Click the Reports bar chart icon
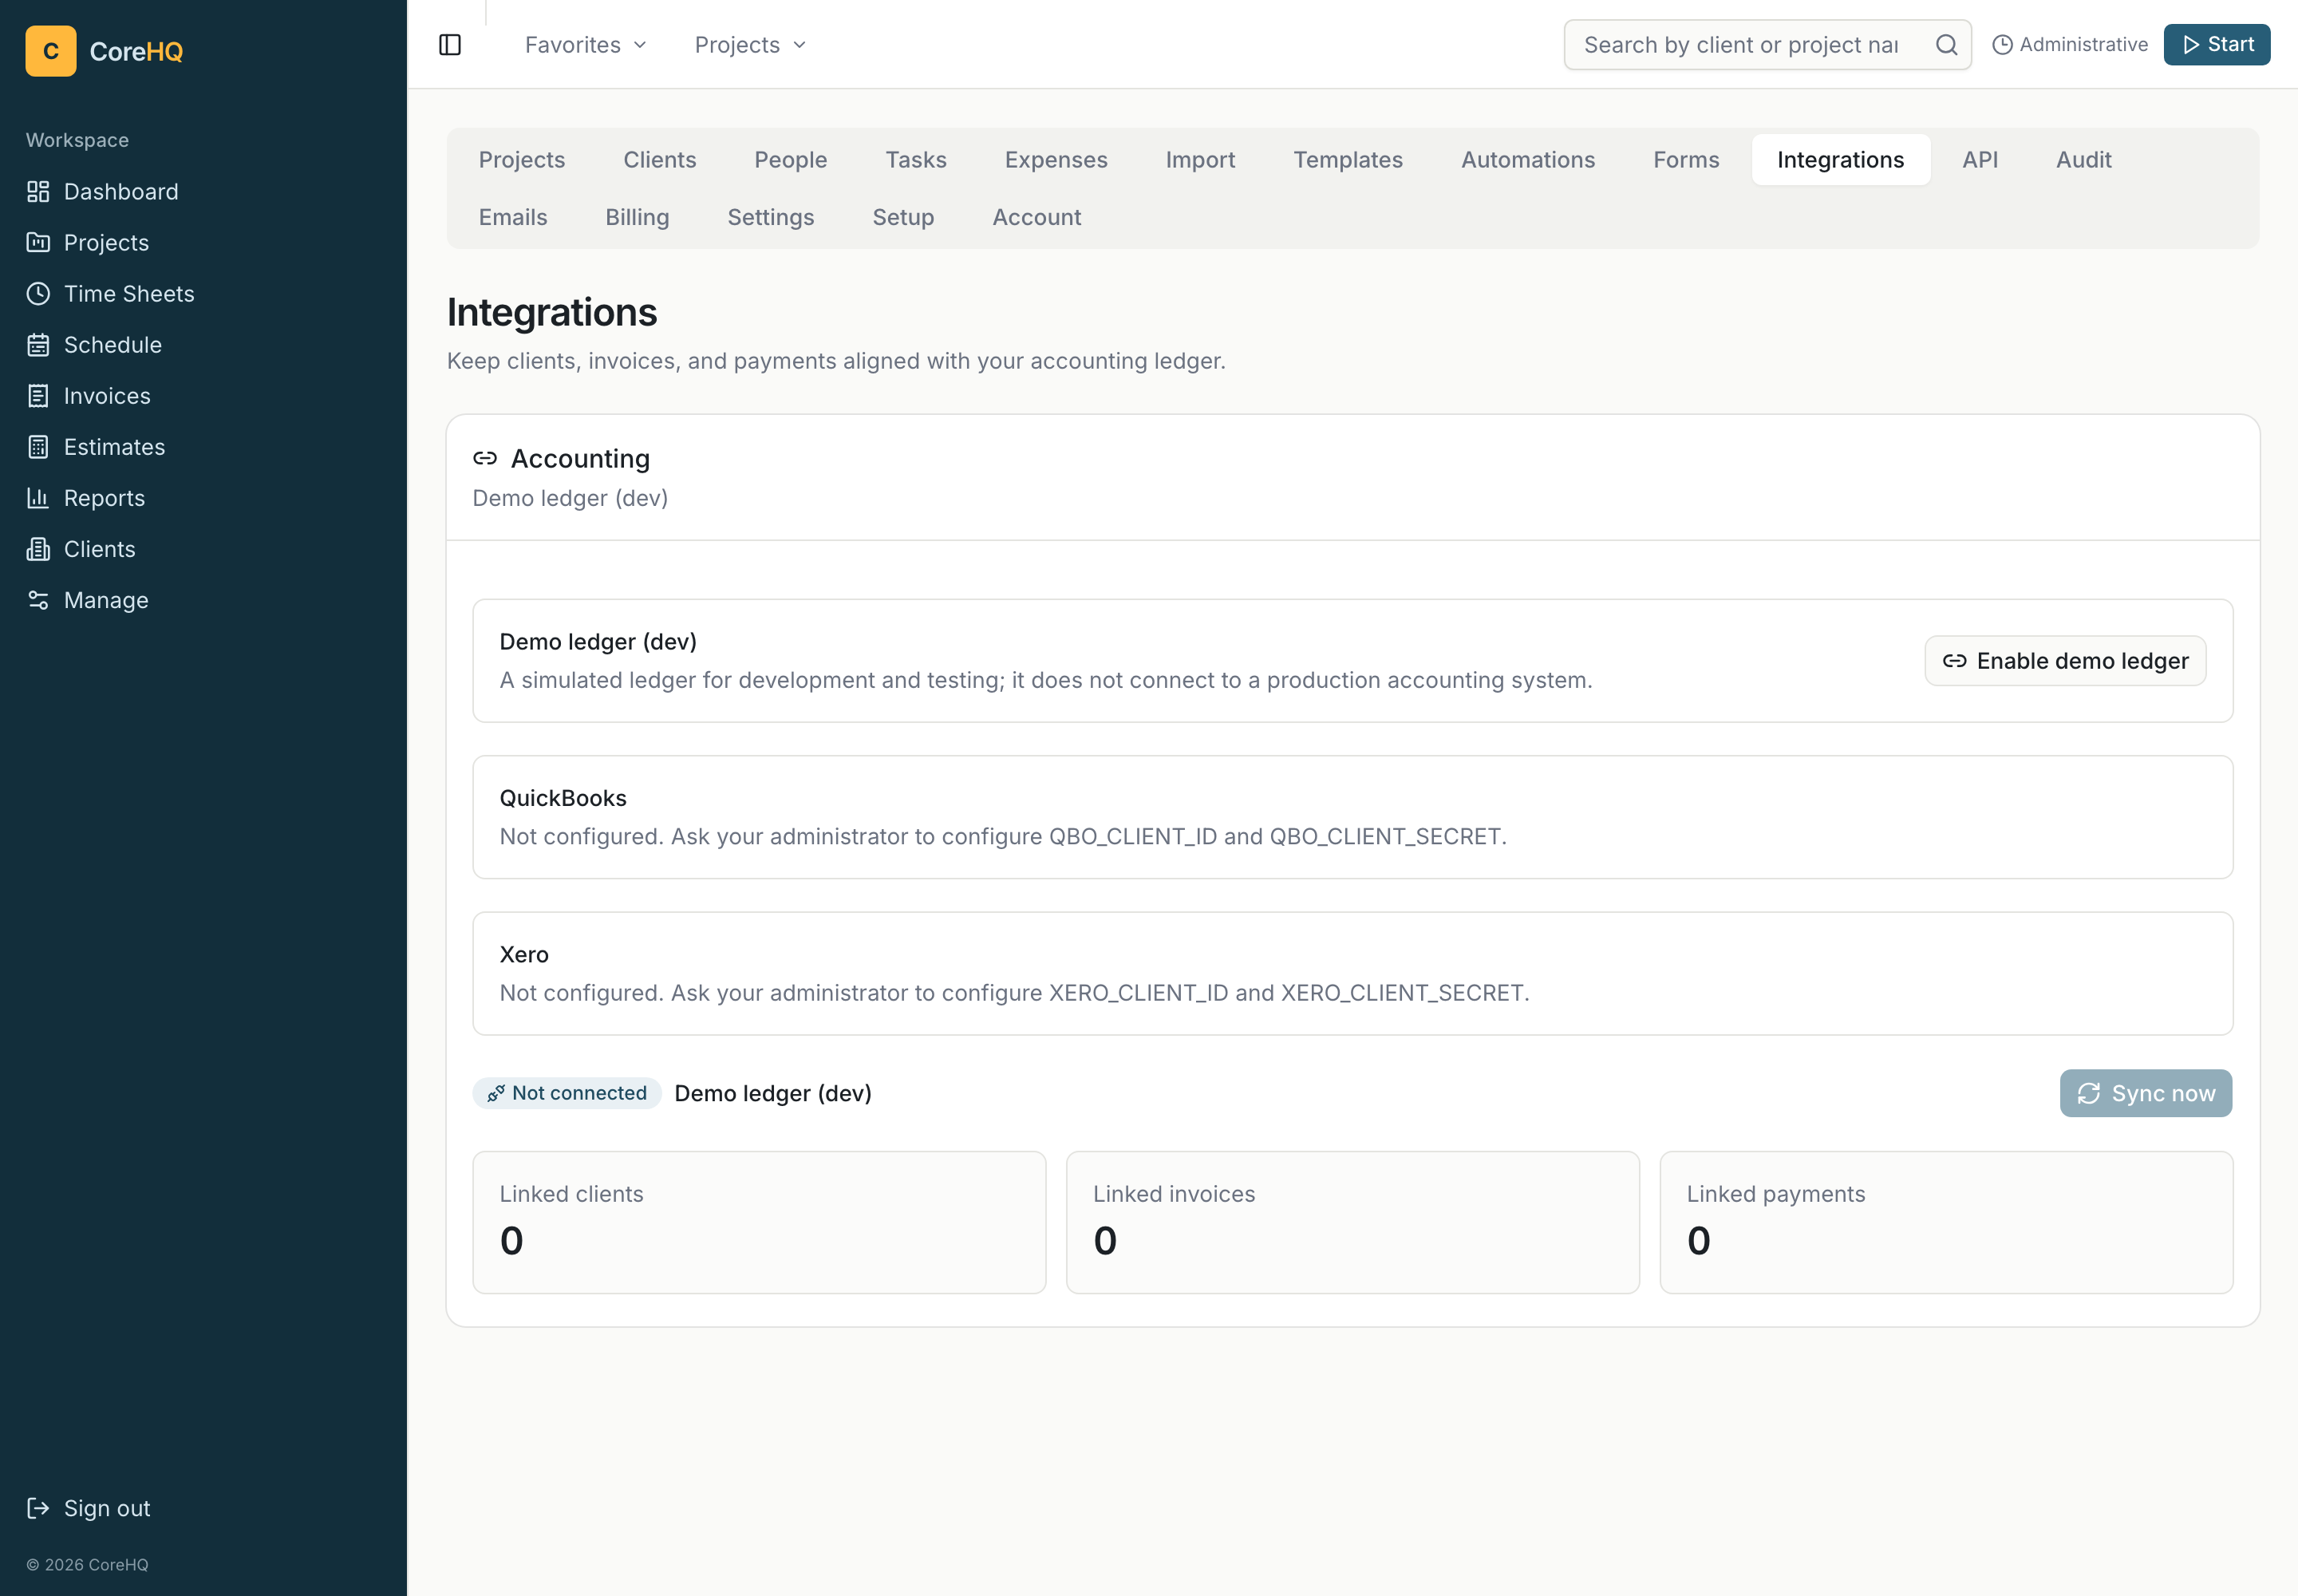Screen dimensions: 2298x1596 coord(38,497)
